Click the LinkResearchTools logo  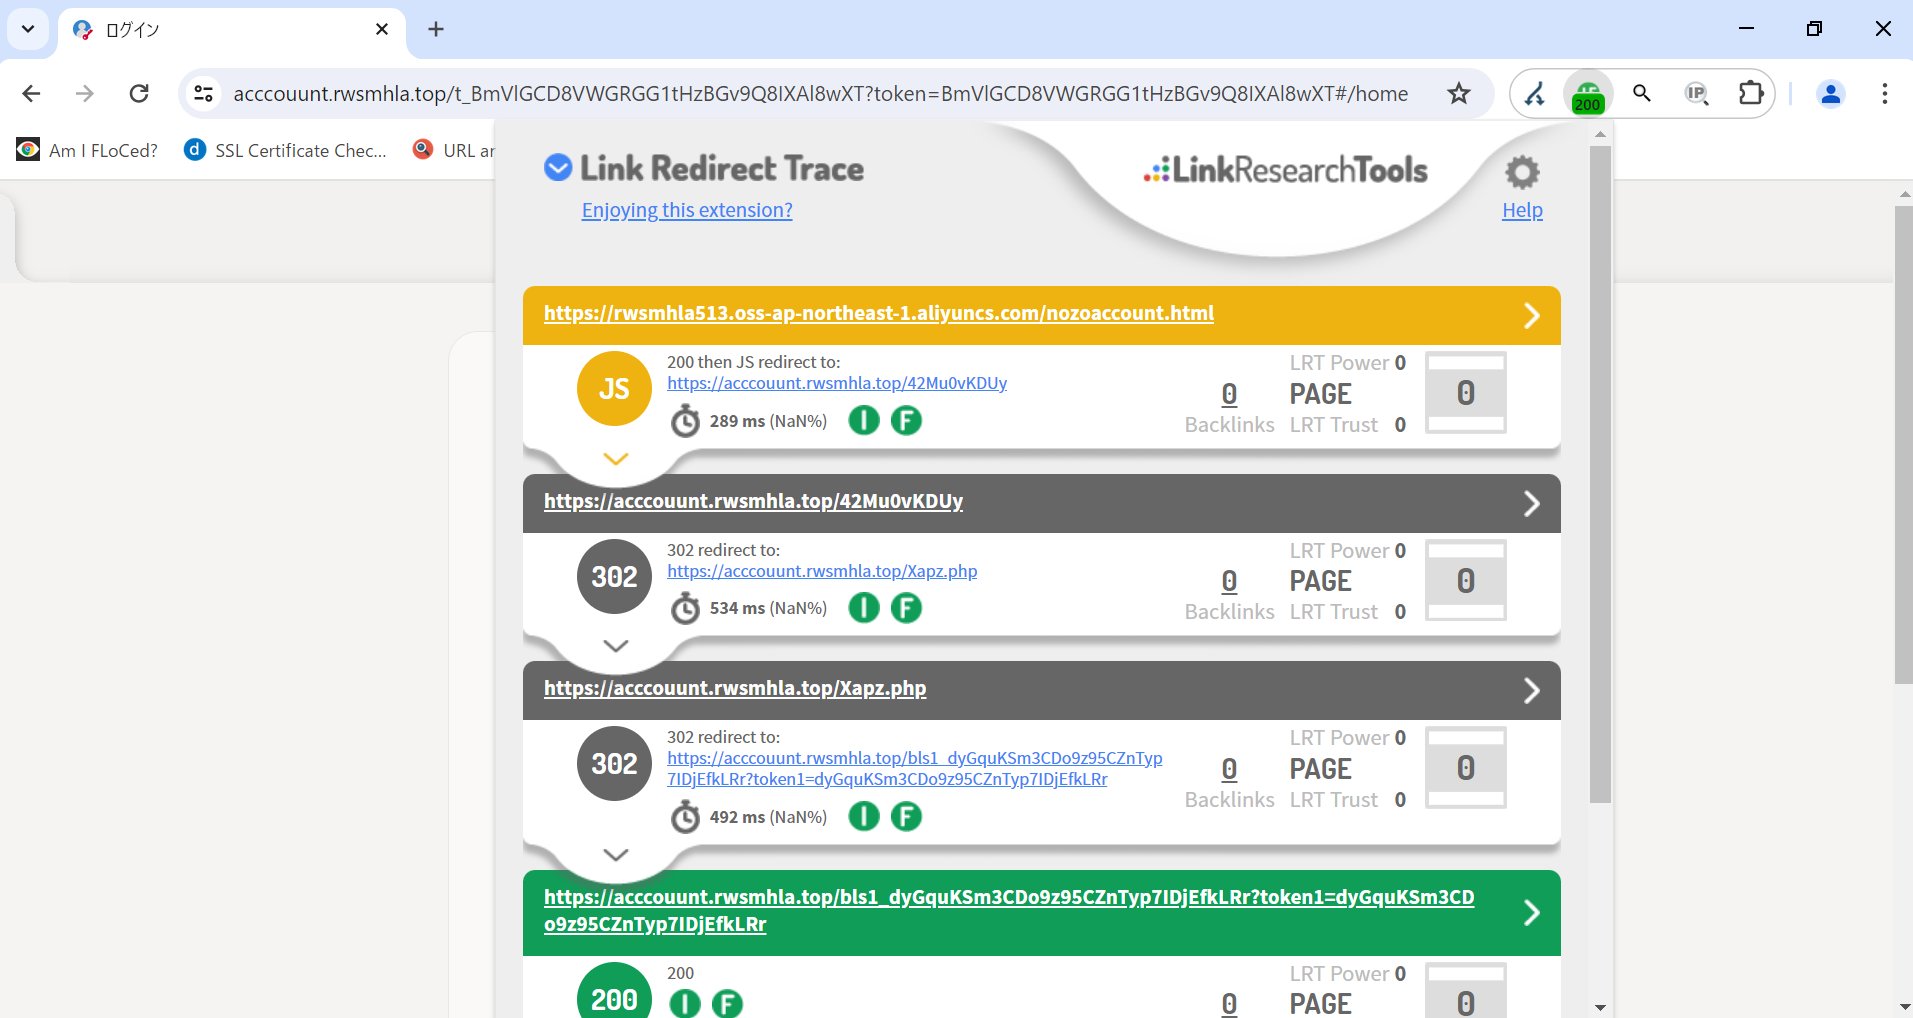1285,170
